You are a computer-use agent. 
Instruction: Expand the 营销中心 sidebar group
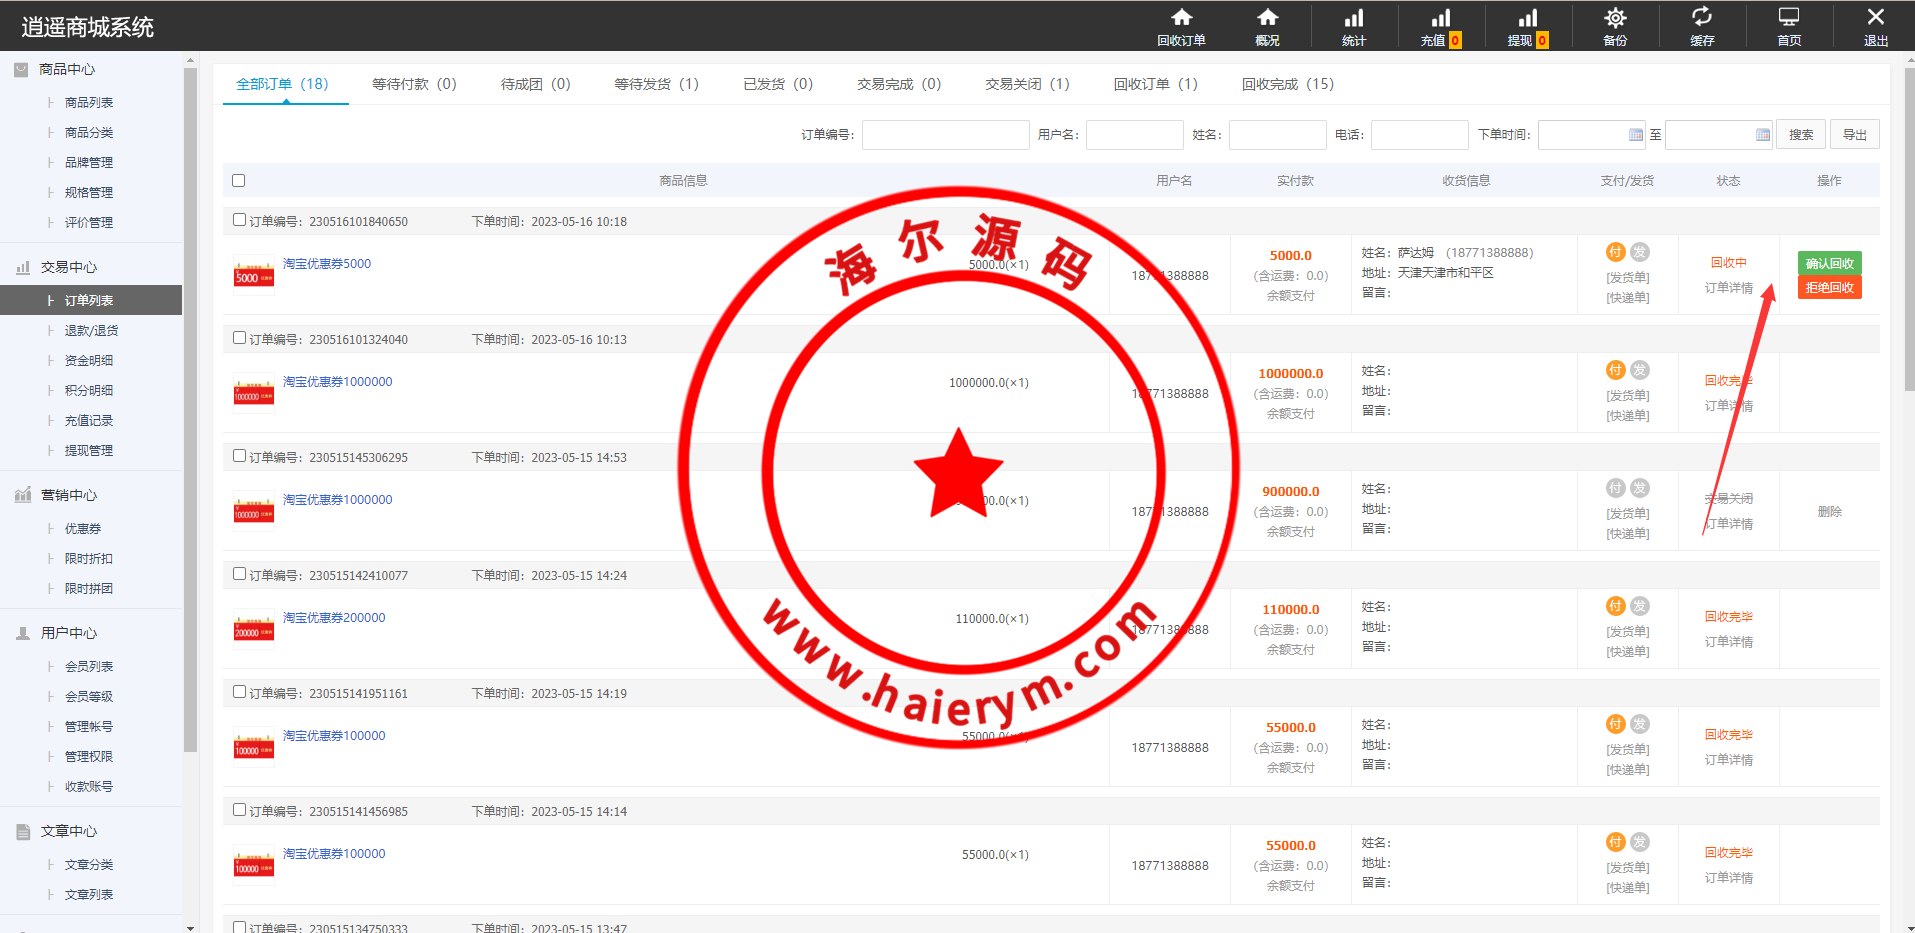68,495
